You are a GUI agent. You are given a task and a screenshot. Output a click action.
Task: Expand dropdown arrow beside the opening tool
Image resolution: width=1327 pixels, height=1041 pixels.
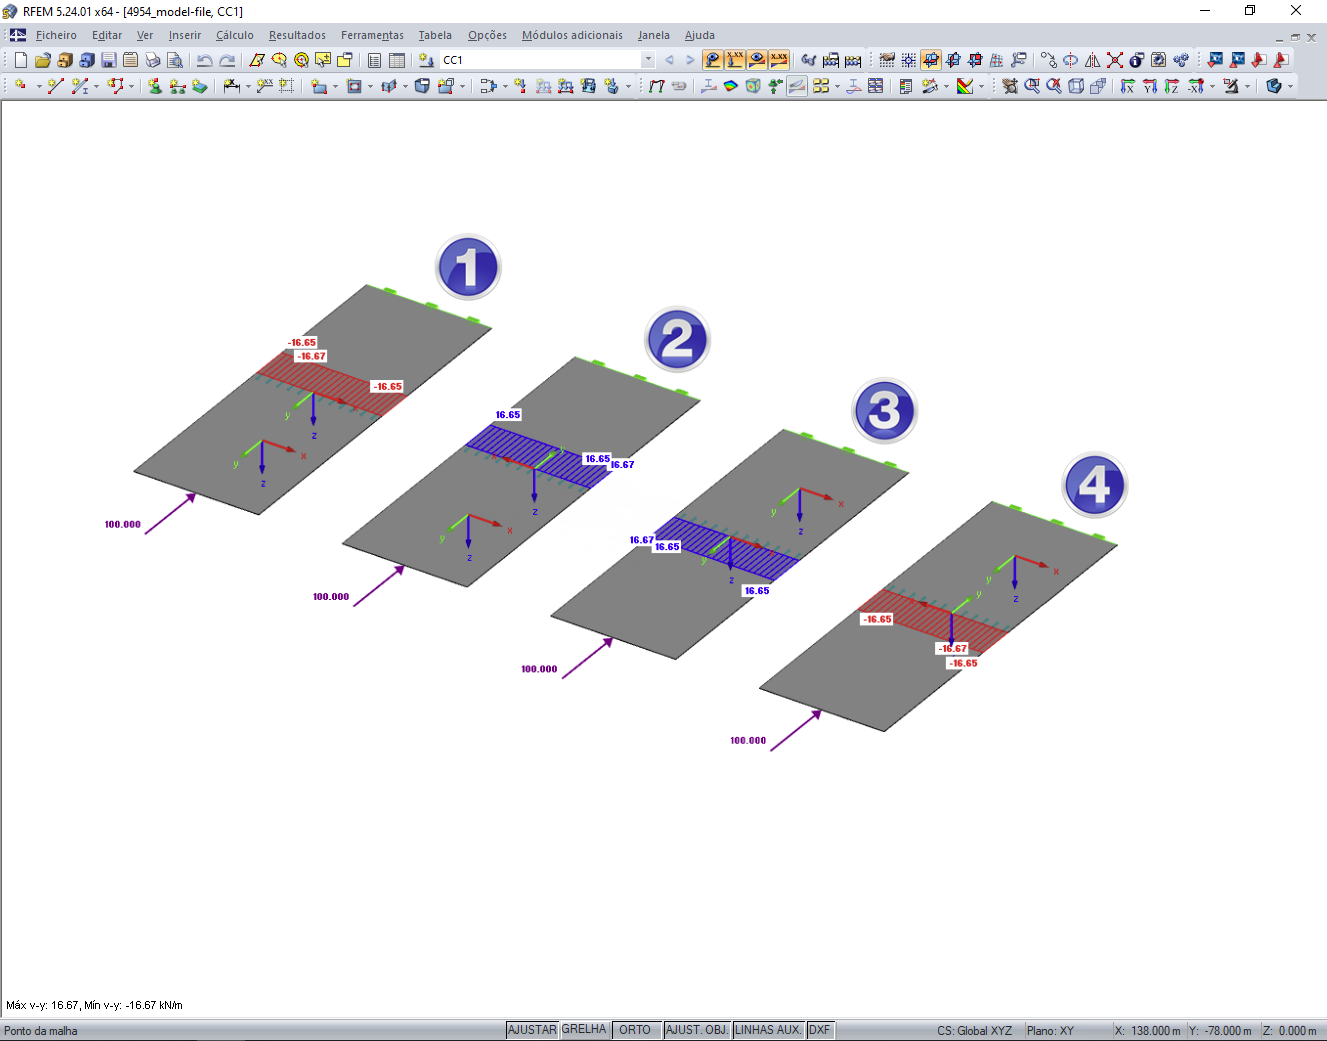coord(370,86)
